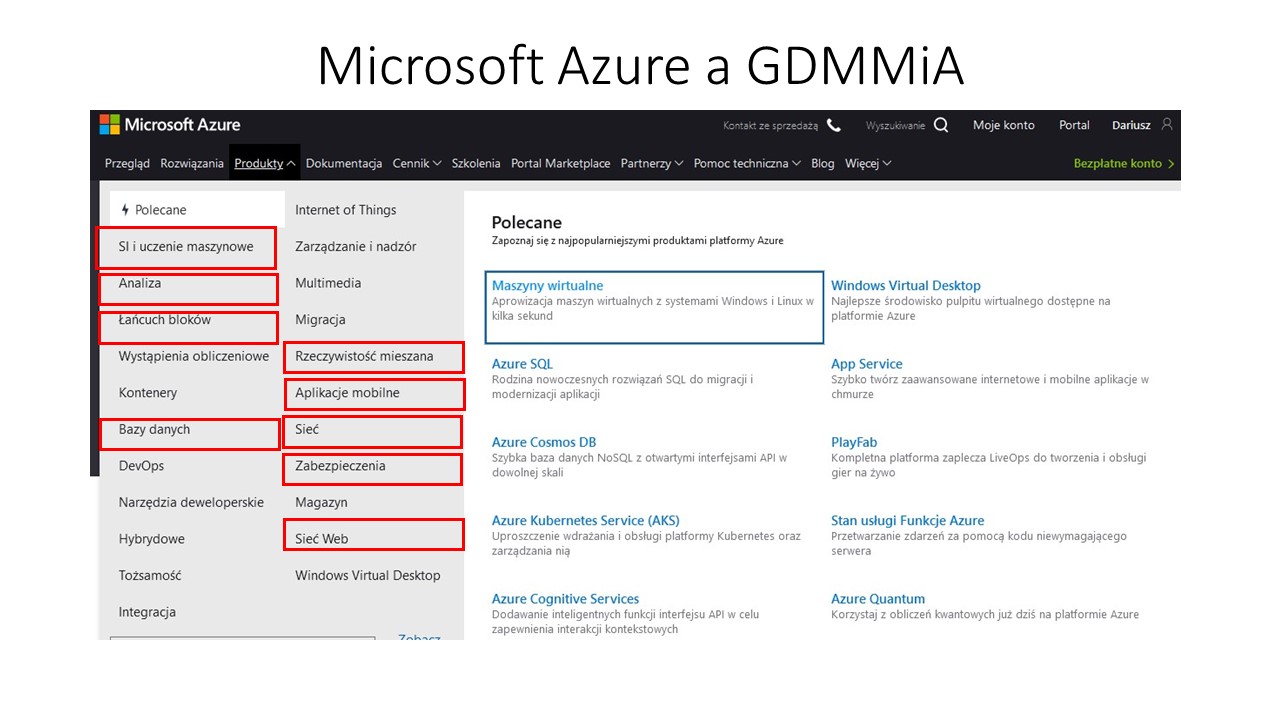Collapse the Produkty dropdown chevron

[291, 163]
